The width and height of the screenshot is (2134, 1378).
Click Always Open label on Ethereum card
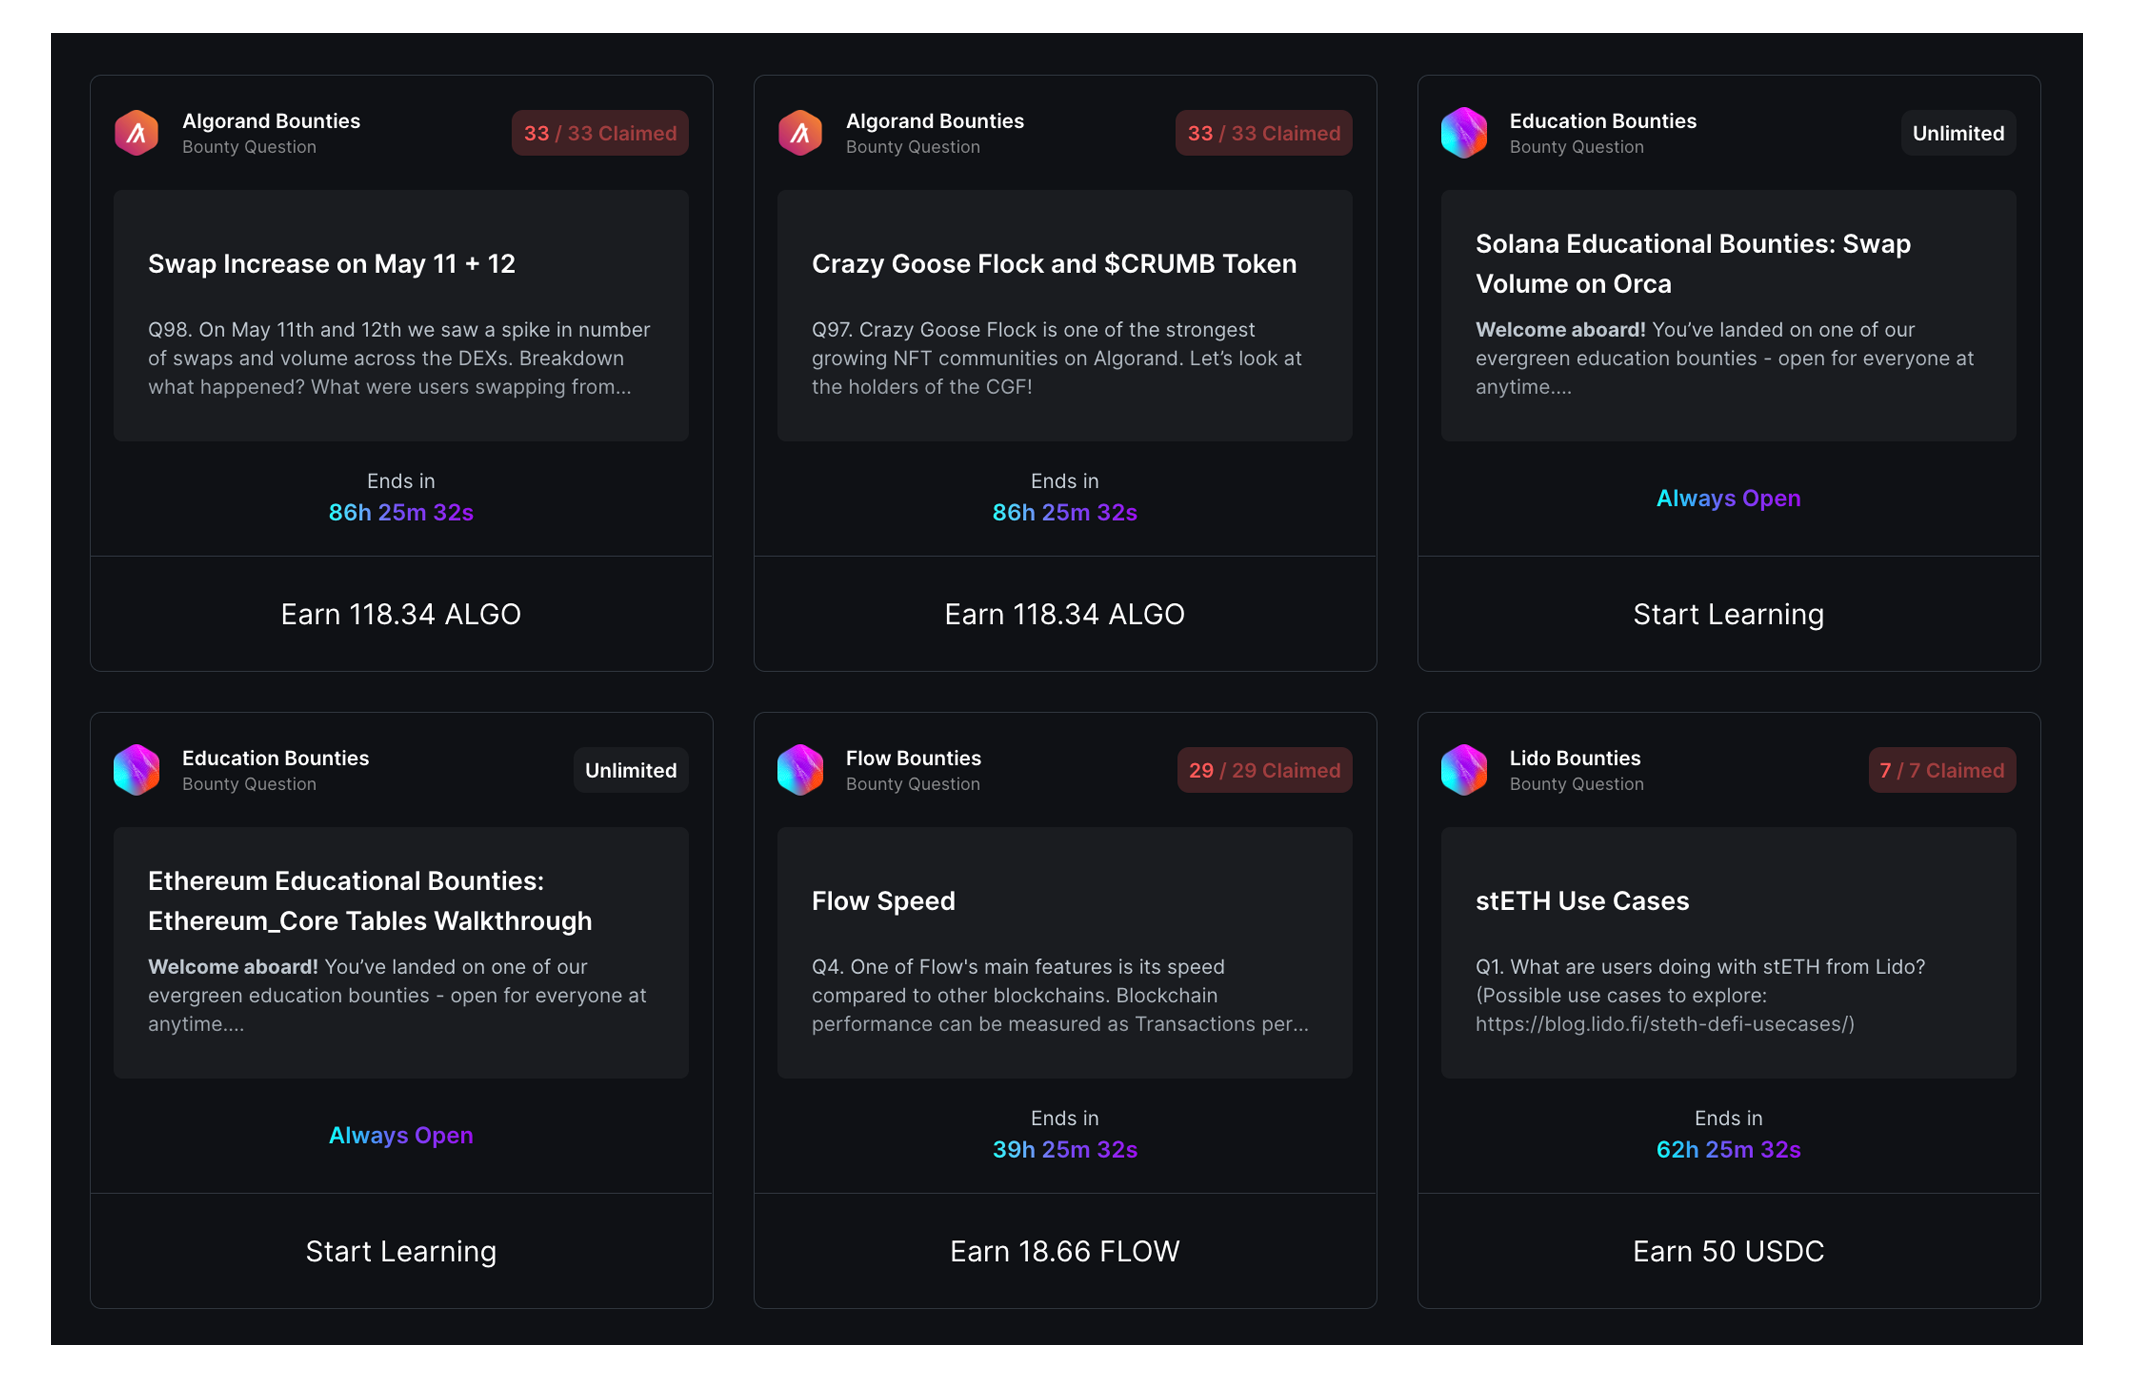[x=400, y=1135]
